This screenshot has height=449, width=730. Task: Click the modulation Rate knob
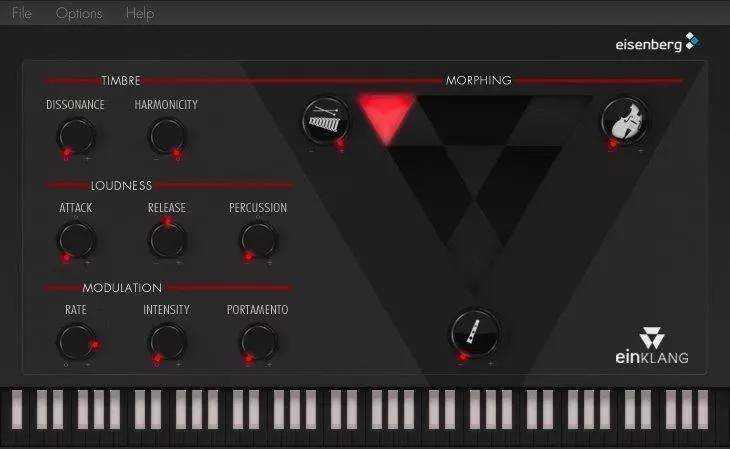point(76,342)
